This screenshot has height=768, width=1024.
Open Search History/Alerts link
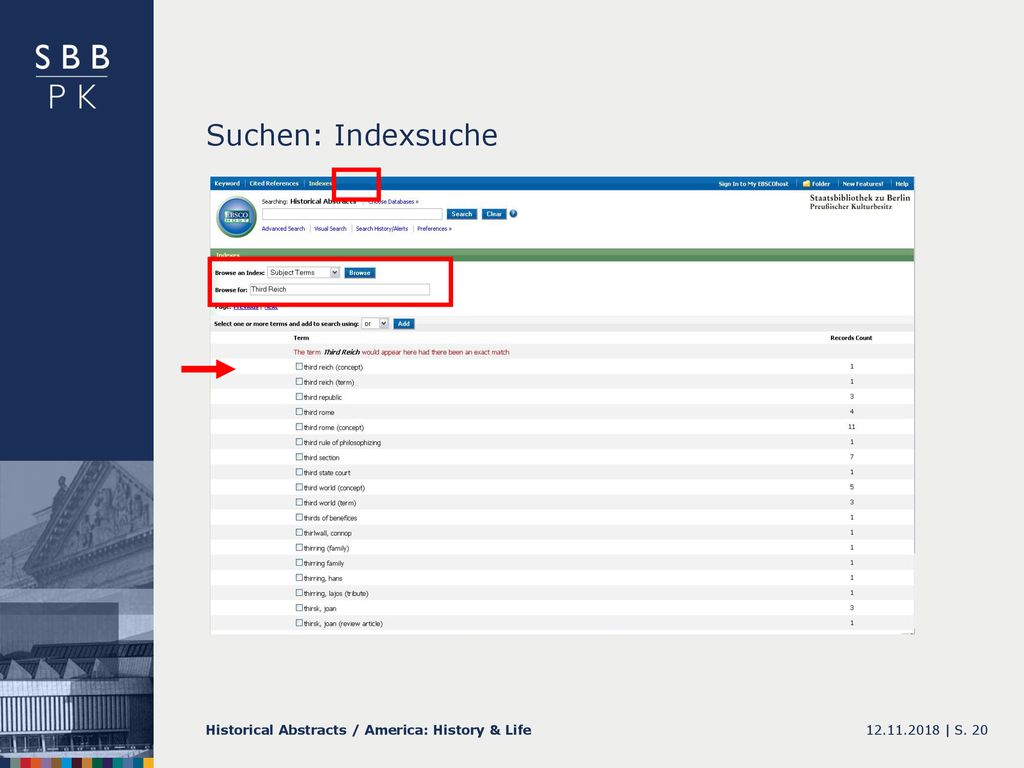click(382, 229)
